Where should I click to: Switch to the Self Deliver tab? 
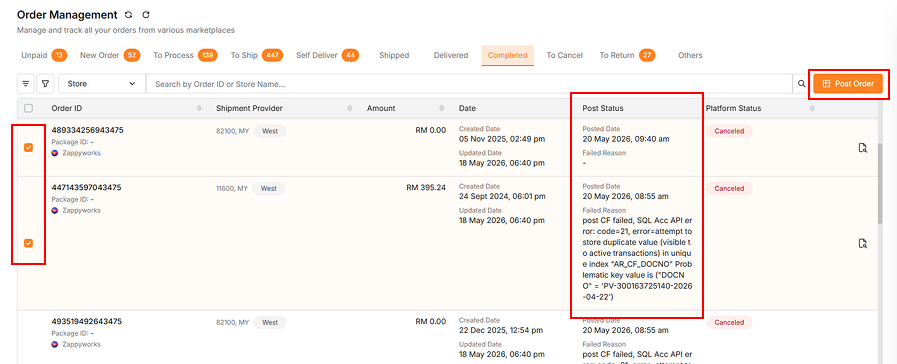pos(327,55)
